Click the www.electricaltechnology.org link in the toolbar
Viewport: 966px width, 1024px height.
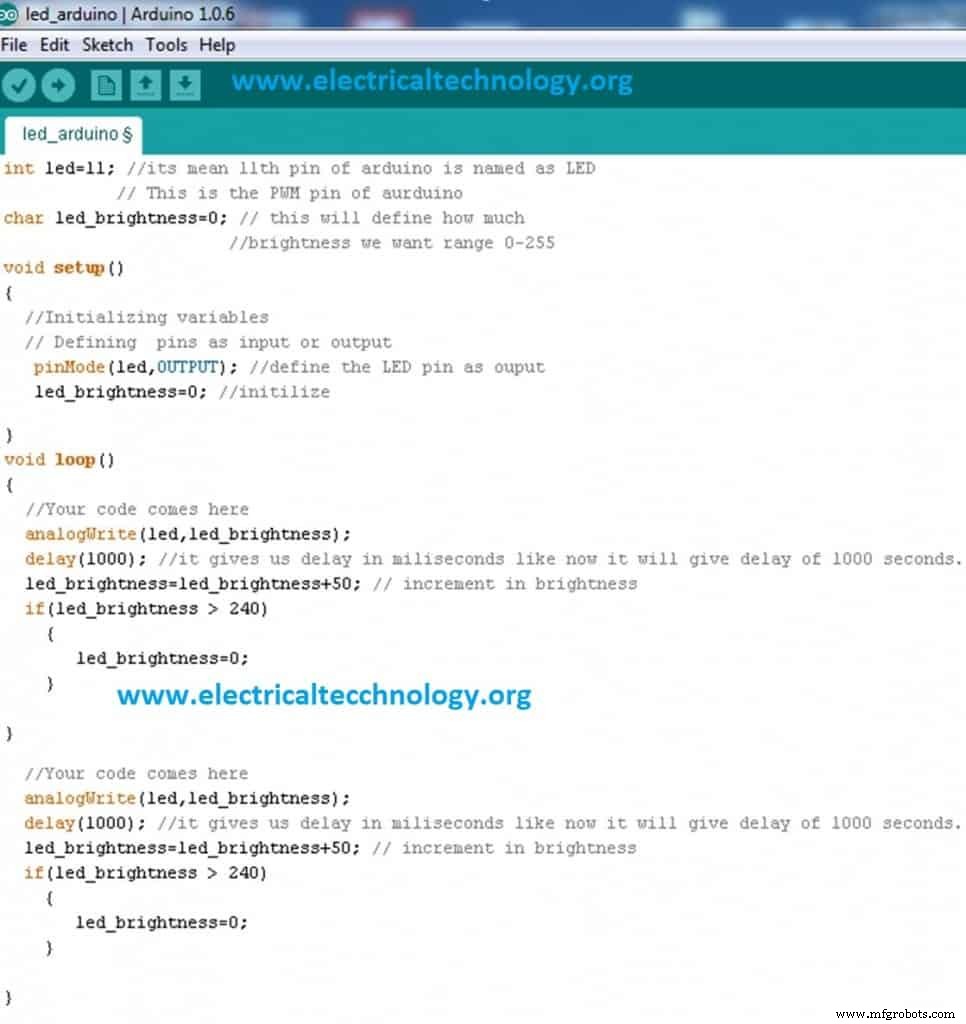pos(434,80)
